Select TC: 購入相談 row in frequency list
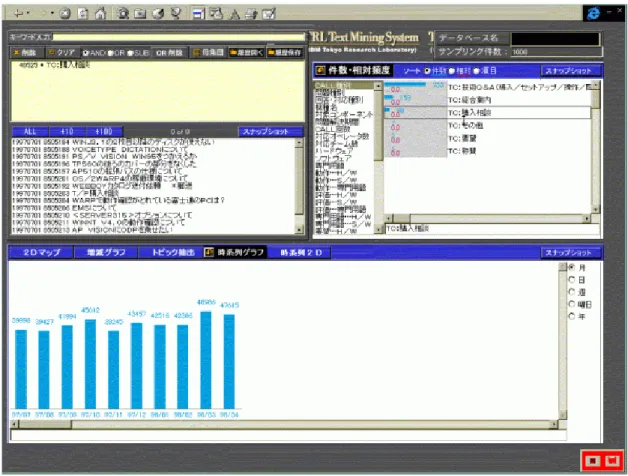 (487, 113)
